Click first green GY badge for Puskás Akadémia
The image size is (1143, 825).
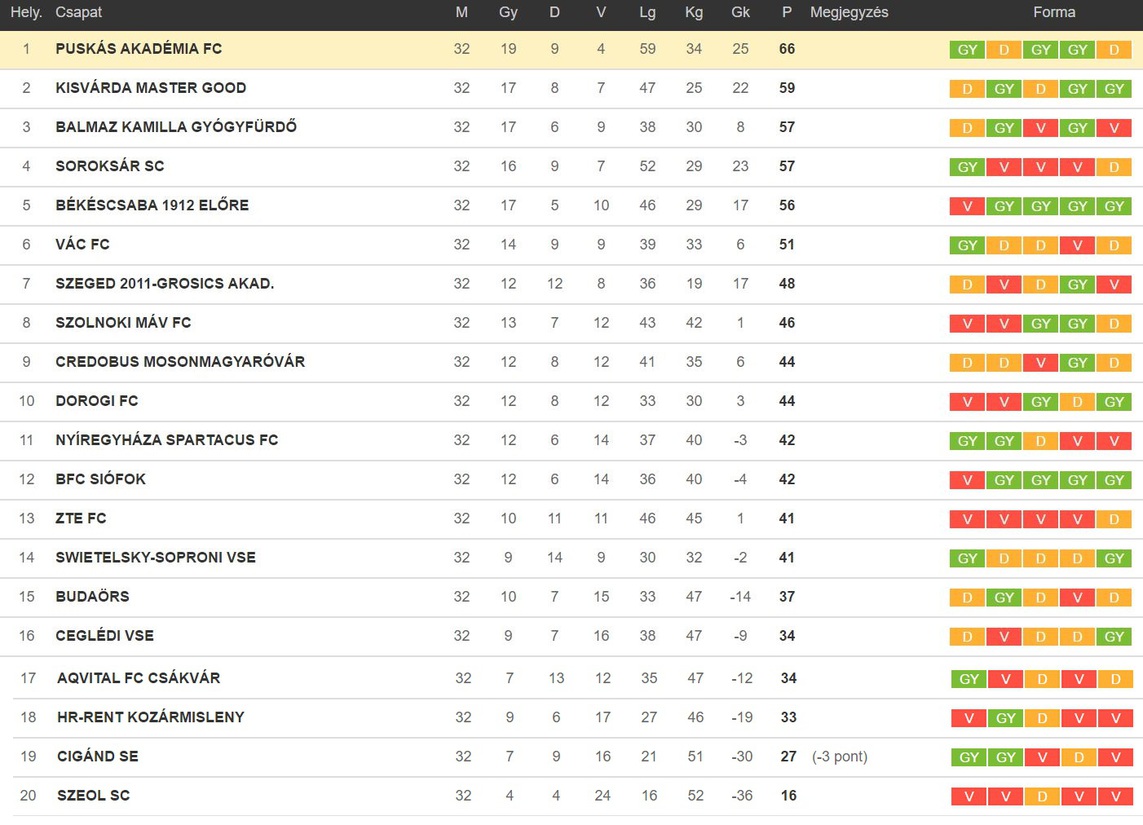click(x=967, y=50)
